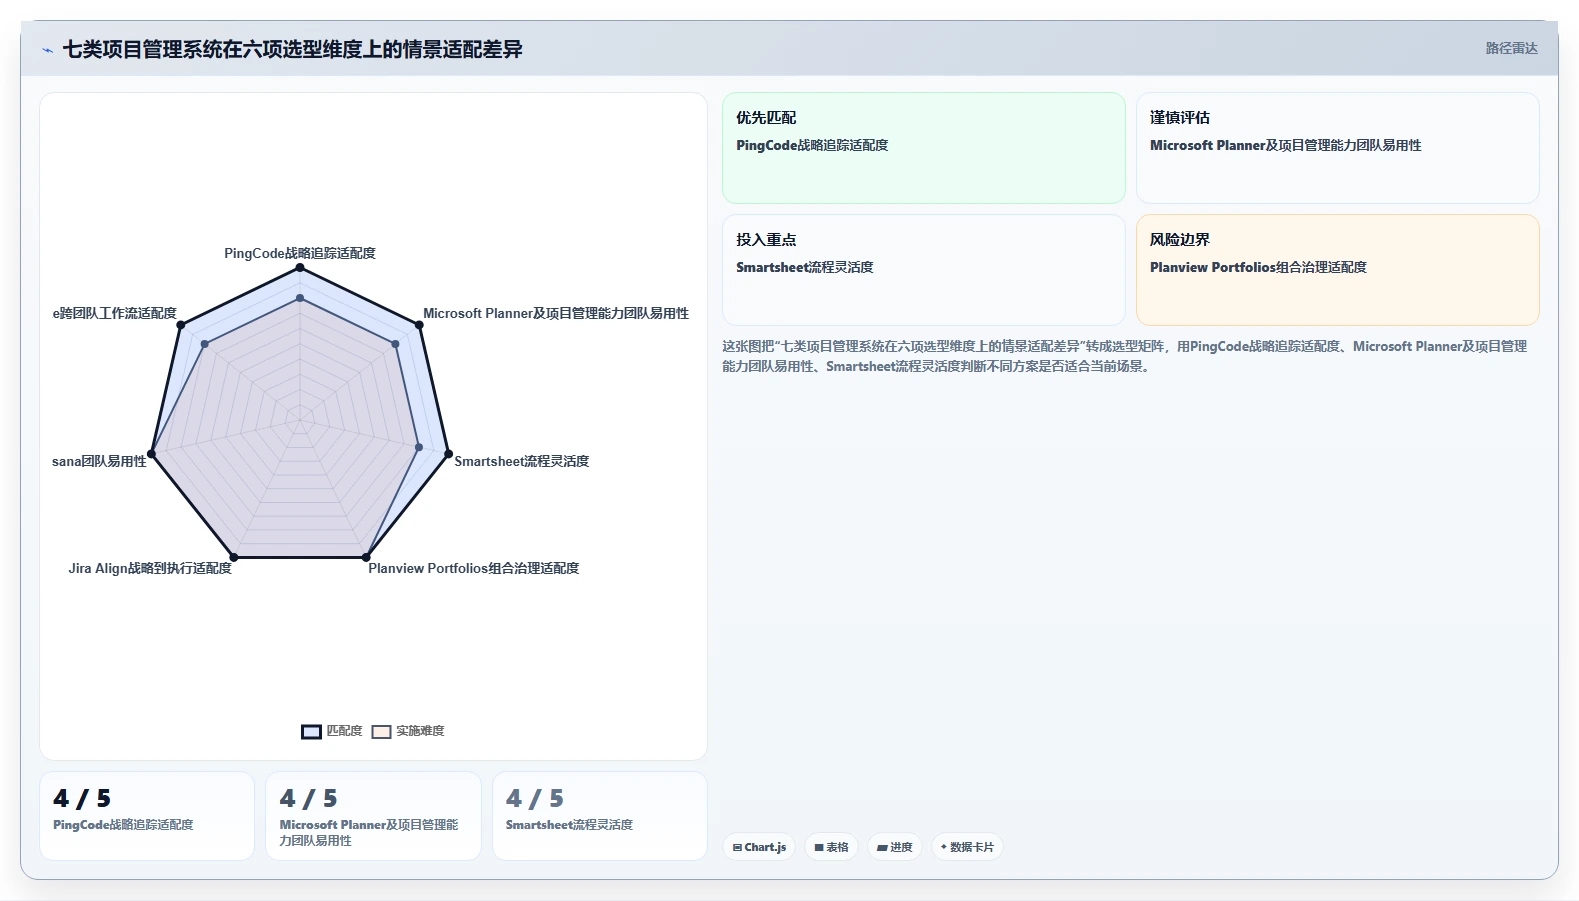Click the sana团队易用性 radar axis label
Screen dimensions: 1579x901
click(x=99, y=461)
